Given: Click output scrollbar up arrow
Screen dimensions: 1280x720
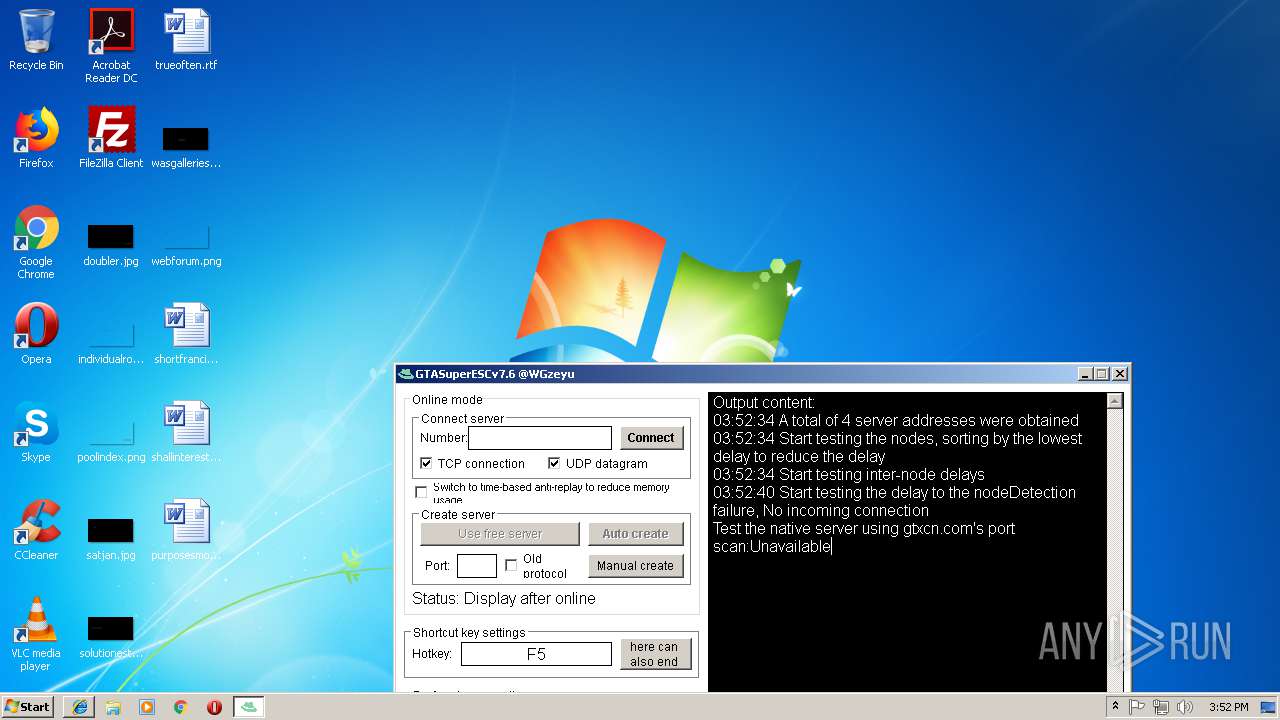Looking at the screenshot, I should click(1115, 401).
